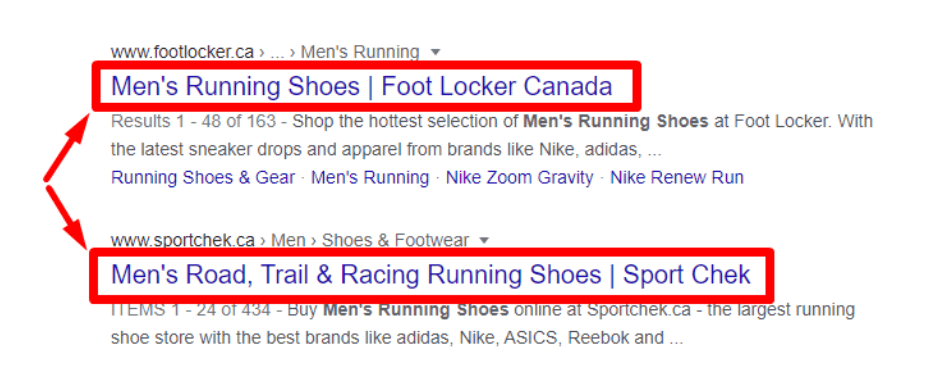939x375 pixels.
Task: Select the Shoes & Footwear breadcrumb
Action: pos(395,241)
